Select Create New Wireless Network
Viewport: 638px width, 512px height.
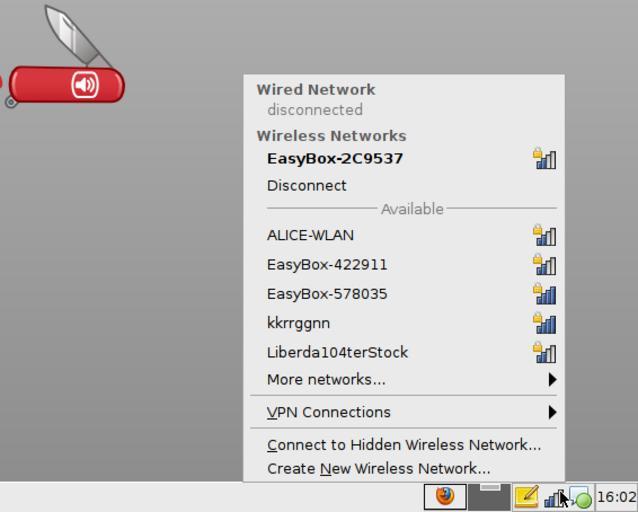click(x=378, y=469)
